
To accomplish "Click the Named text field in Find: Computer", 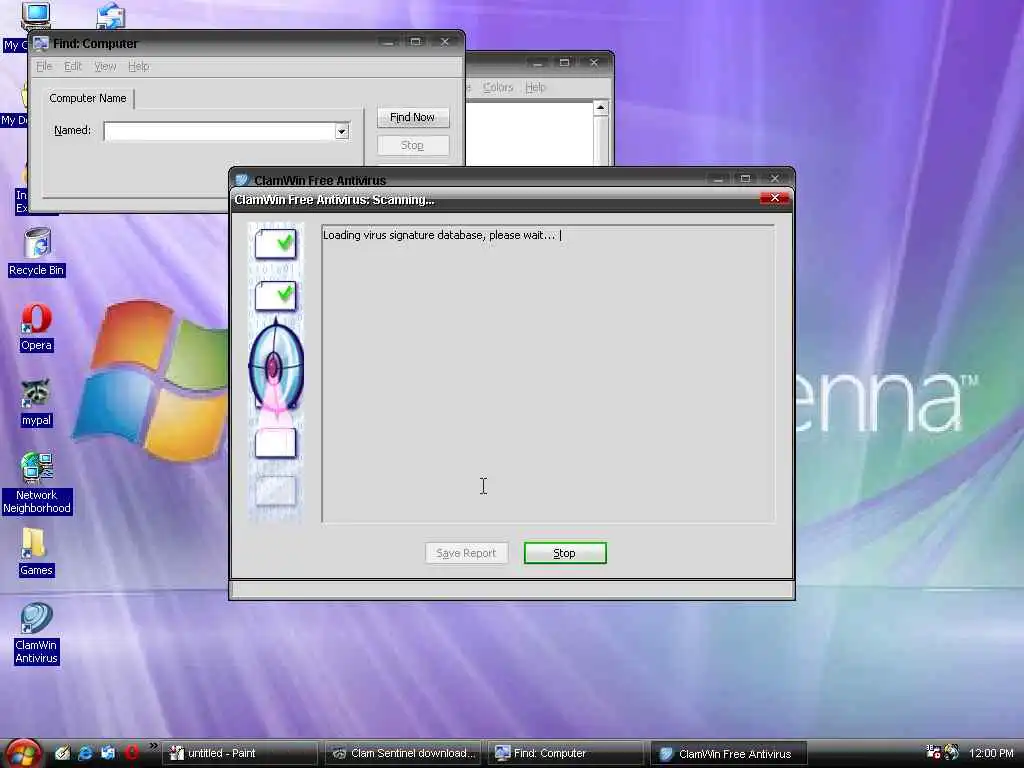I will point(219,131).
